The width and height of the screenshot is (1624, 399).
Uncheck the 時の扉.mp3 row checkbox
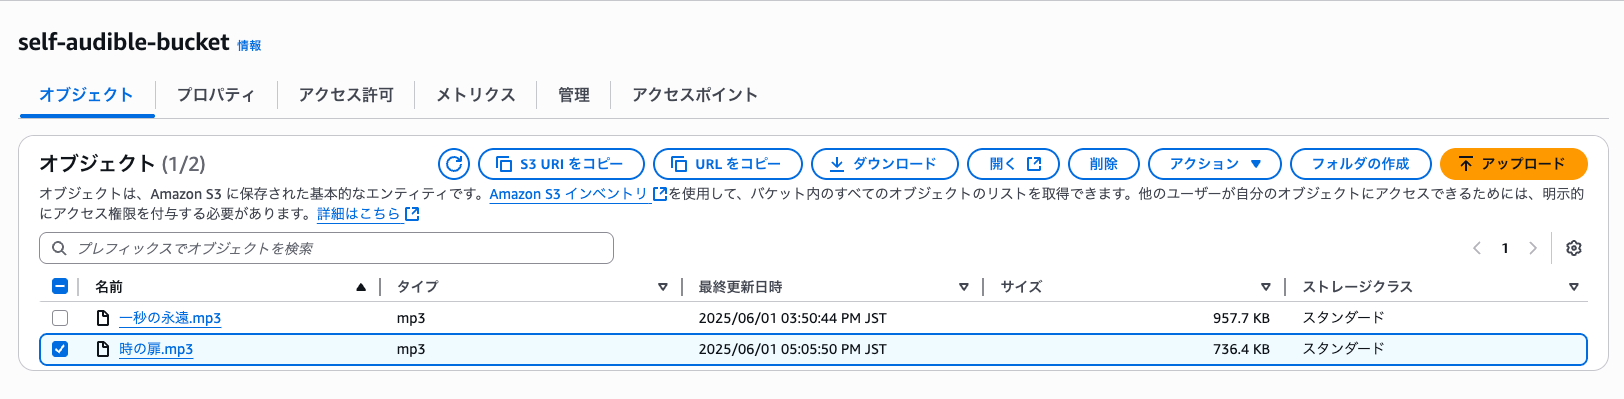60,349
